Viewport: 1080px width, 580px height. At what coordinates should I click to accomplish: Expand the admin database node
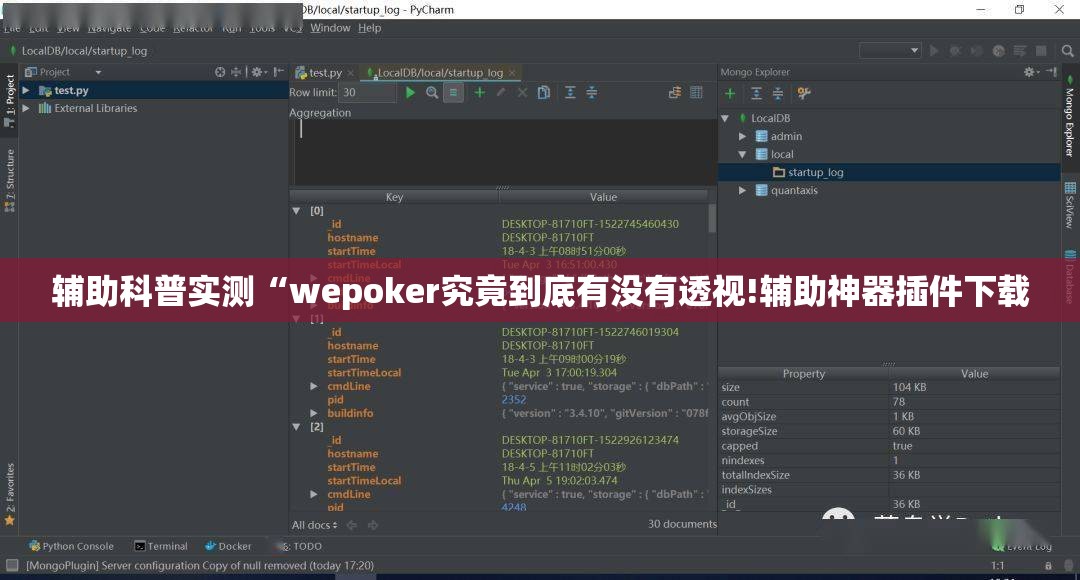pos(742,136)
